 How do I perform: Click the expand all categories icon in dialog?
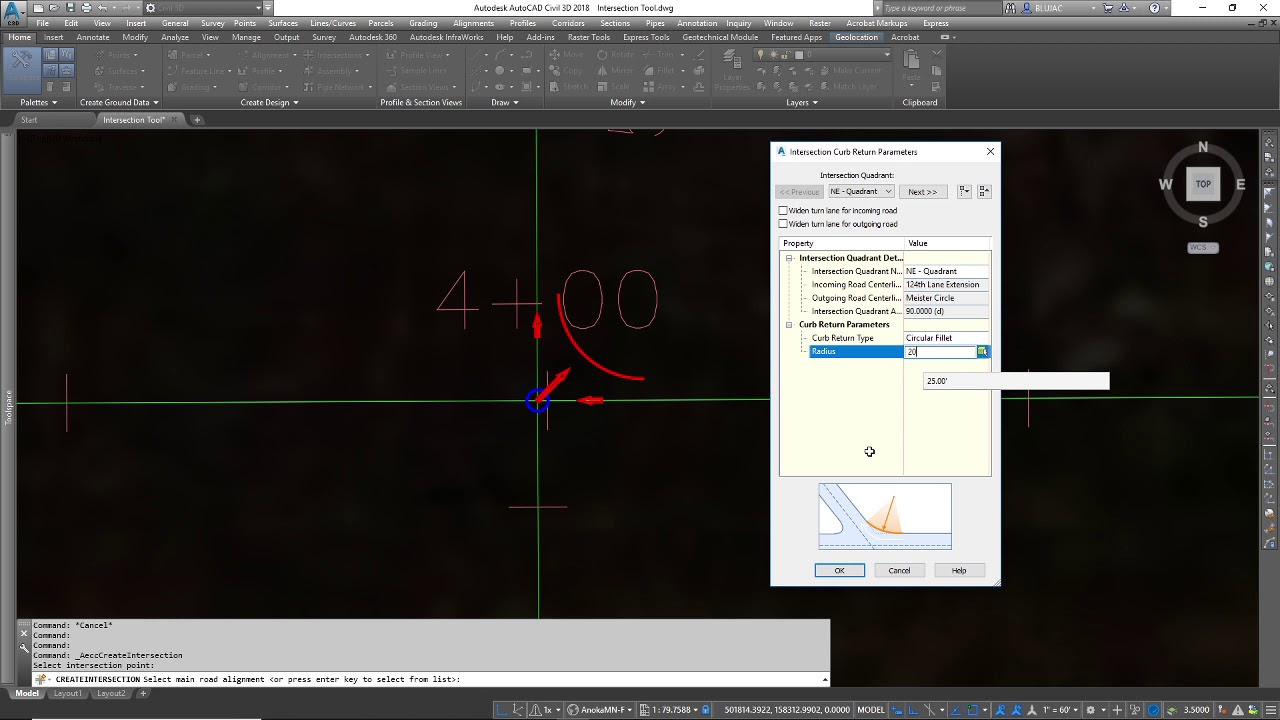click(964, 191)
